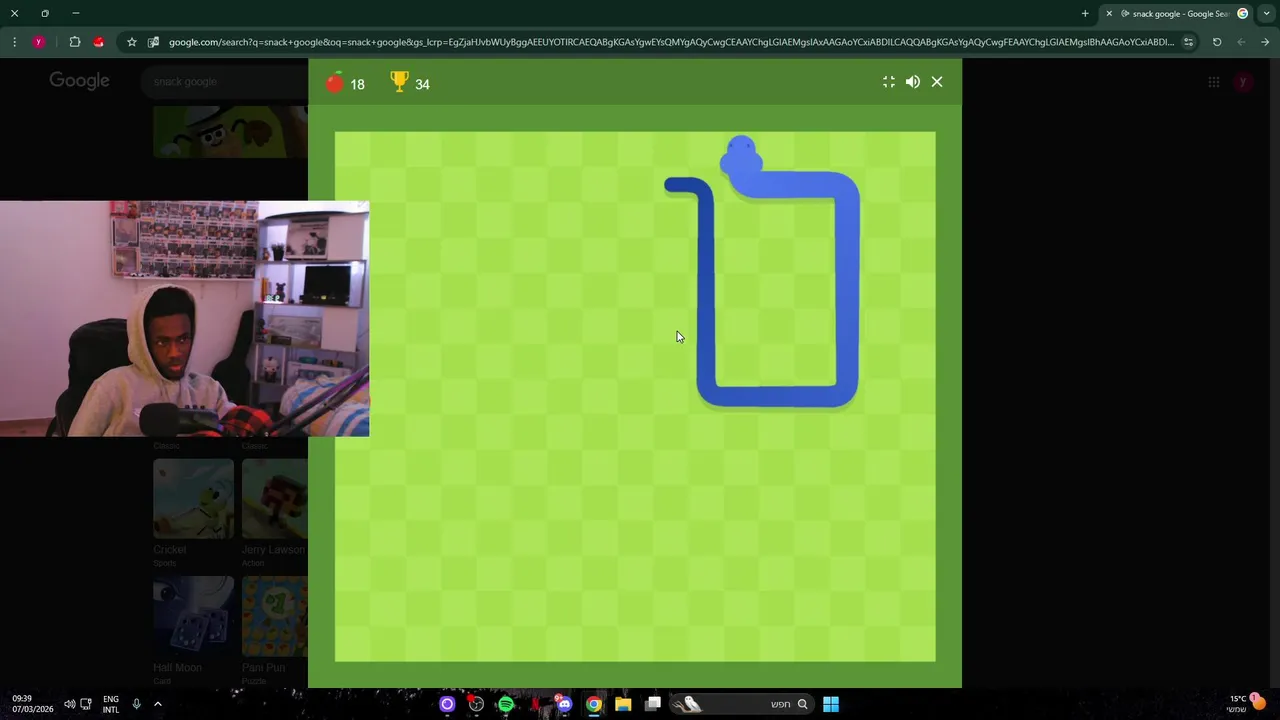Open the Google apps grid

click(1213, 82)
